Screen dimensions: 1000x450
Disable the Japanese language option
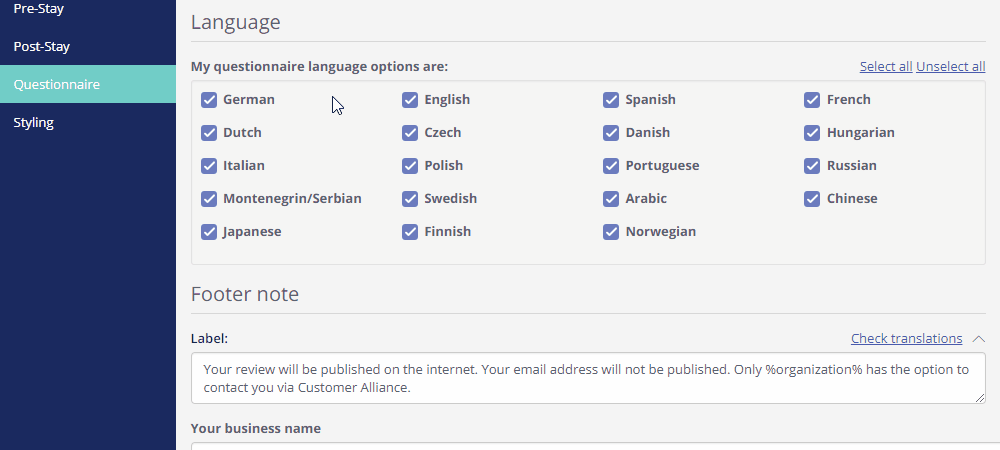(x=209, y=232)
